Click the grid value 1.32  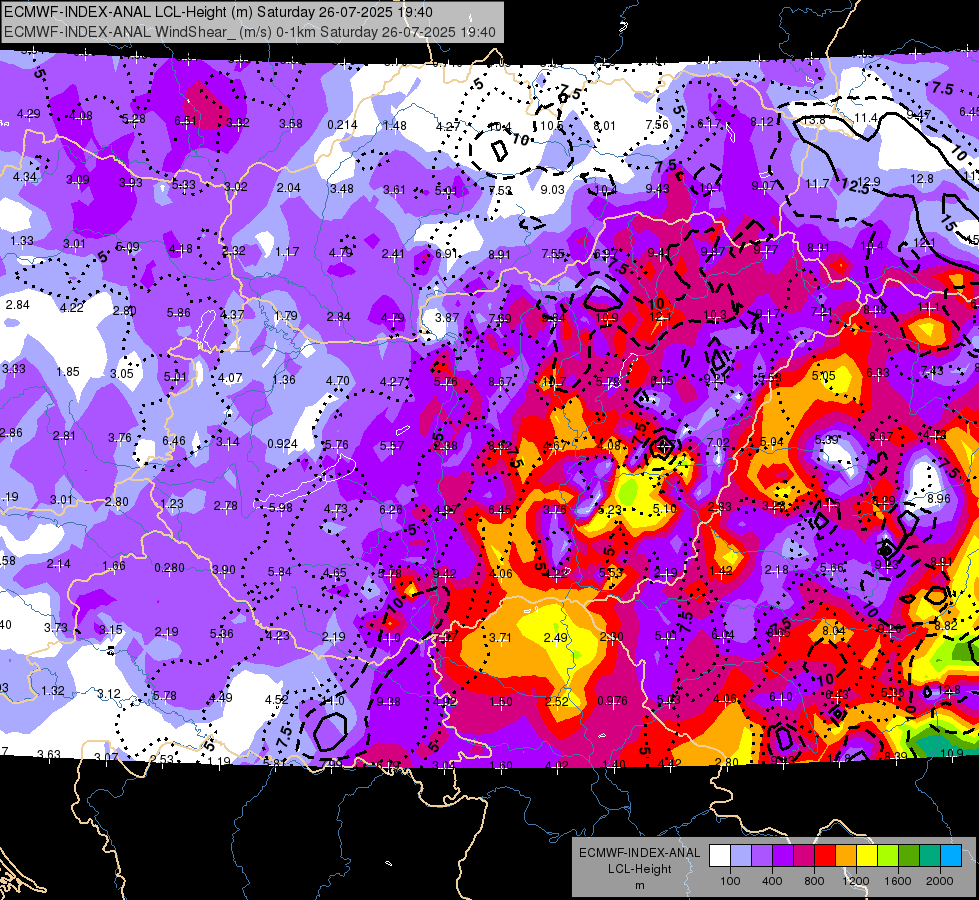pyautogui.click(x=53, y=690)
